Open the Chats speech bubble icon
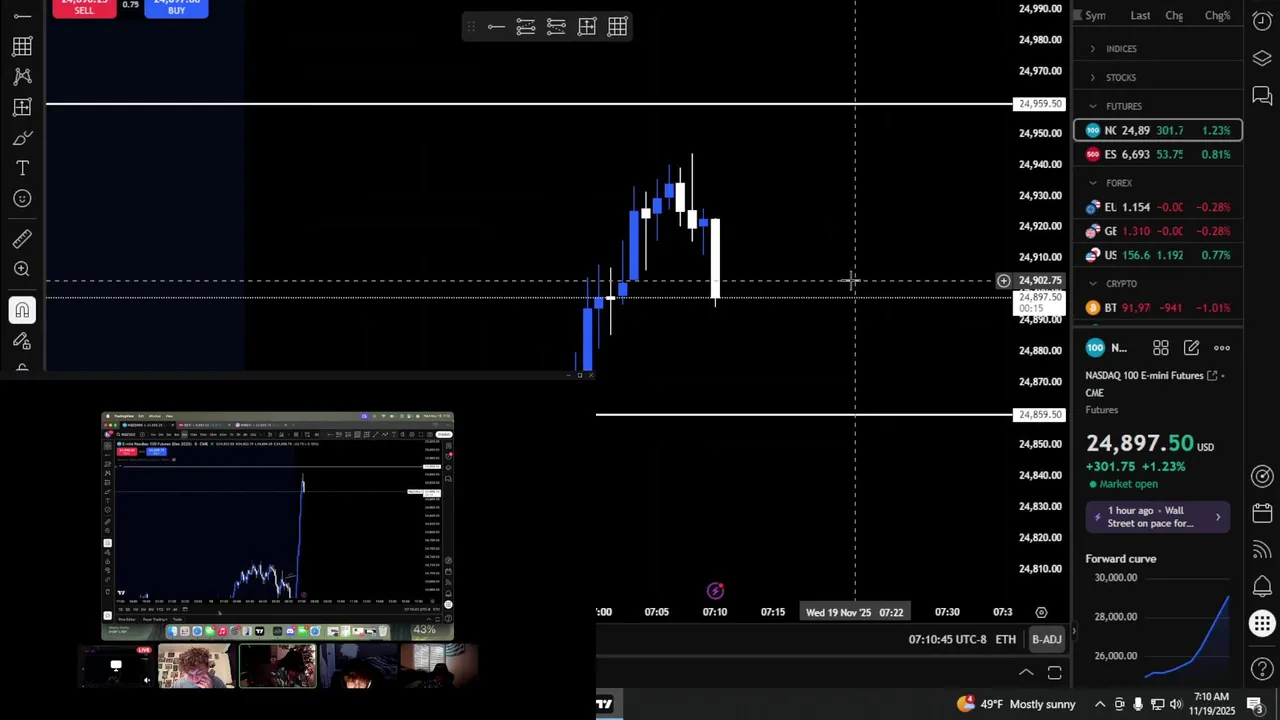Screen dimensions: 1280x720 pos(1262,96)
